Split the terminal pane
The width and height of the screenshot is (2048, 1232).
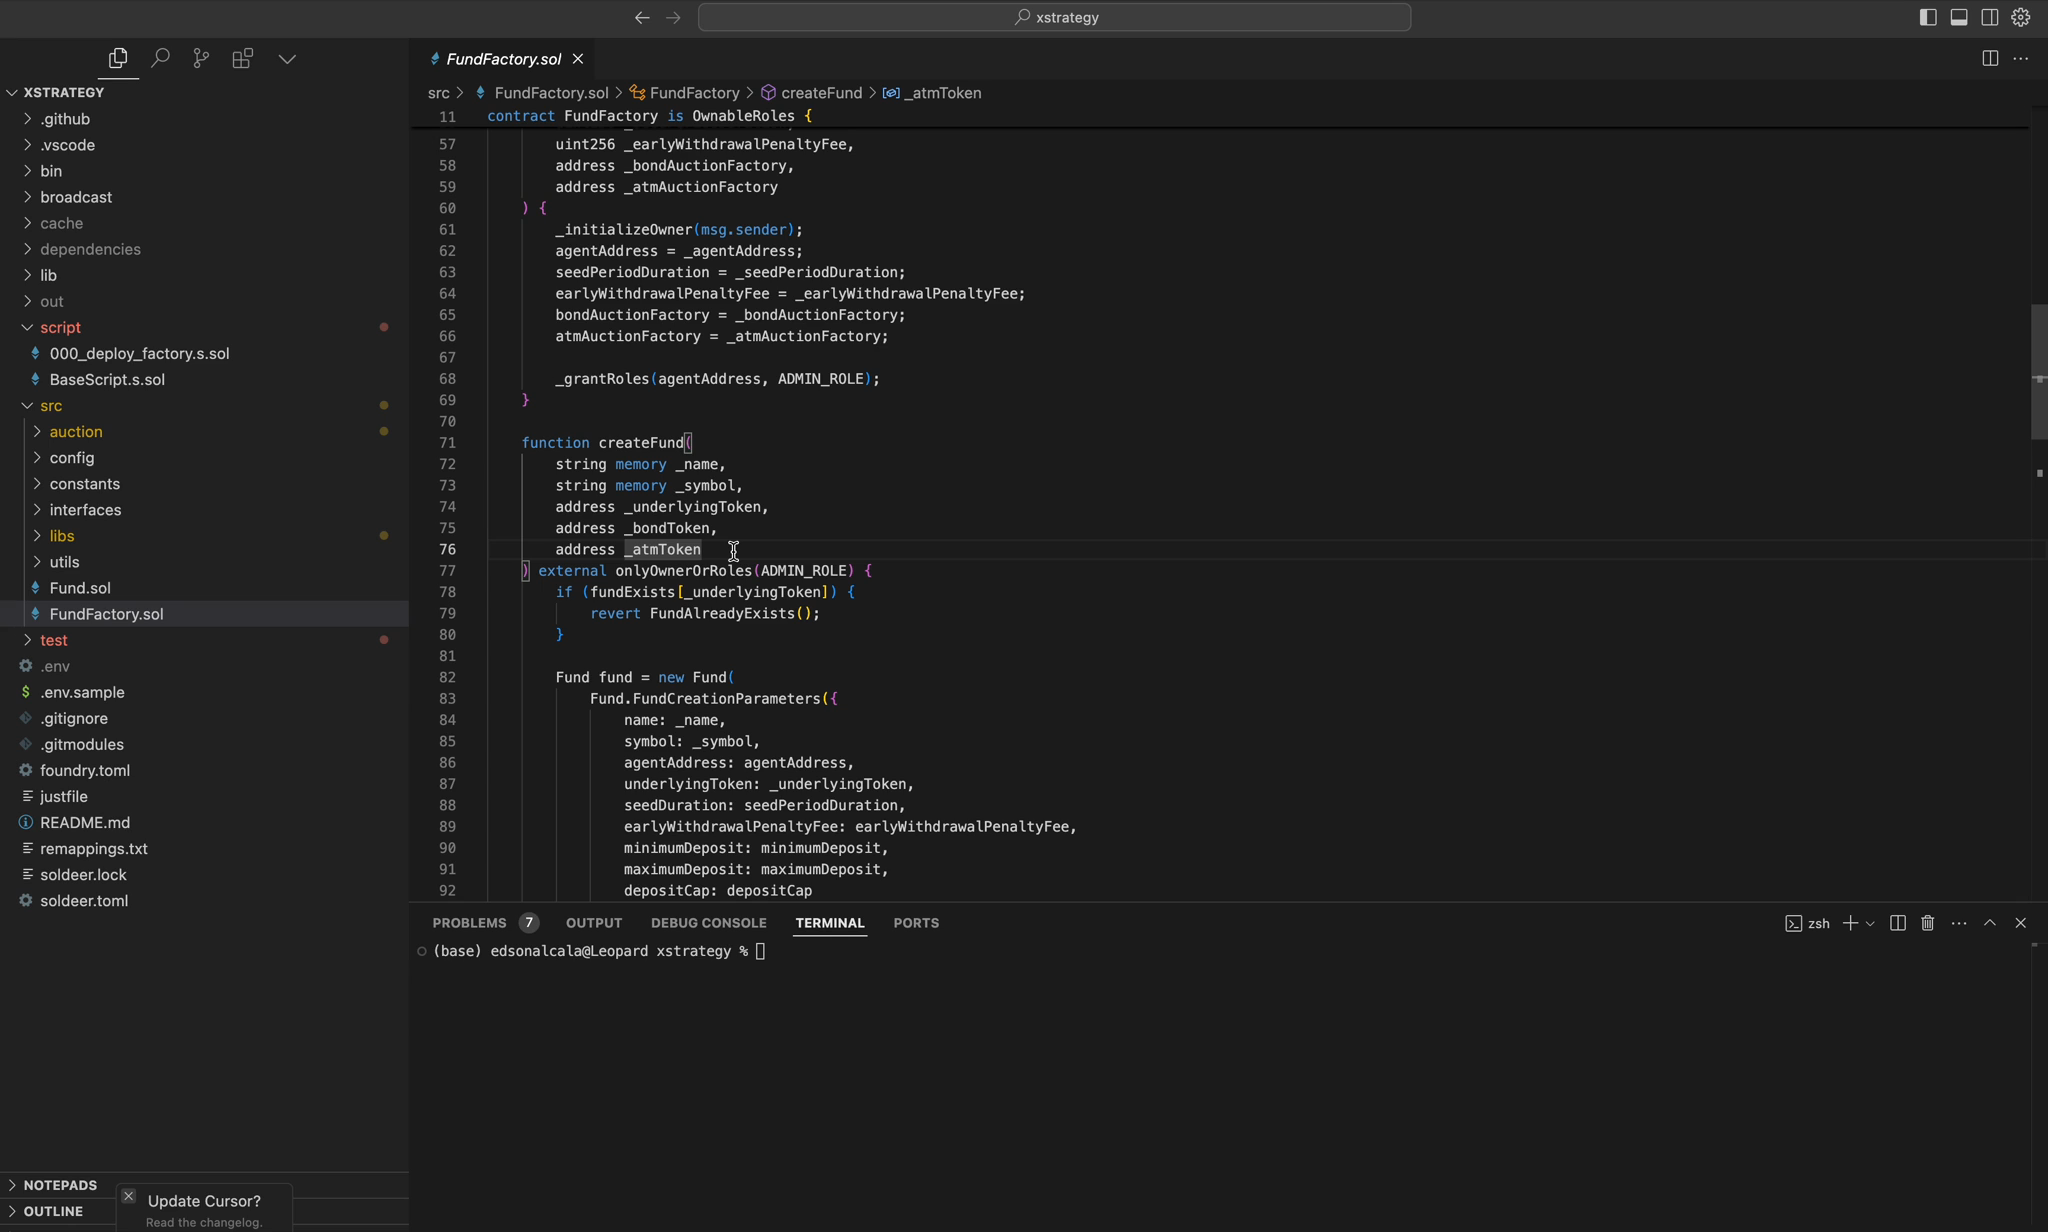click(x=1897, y=923)
